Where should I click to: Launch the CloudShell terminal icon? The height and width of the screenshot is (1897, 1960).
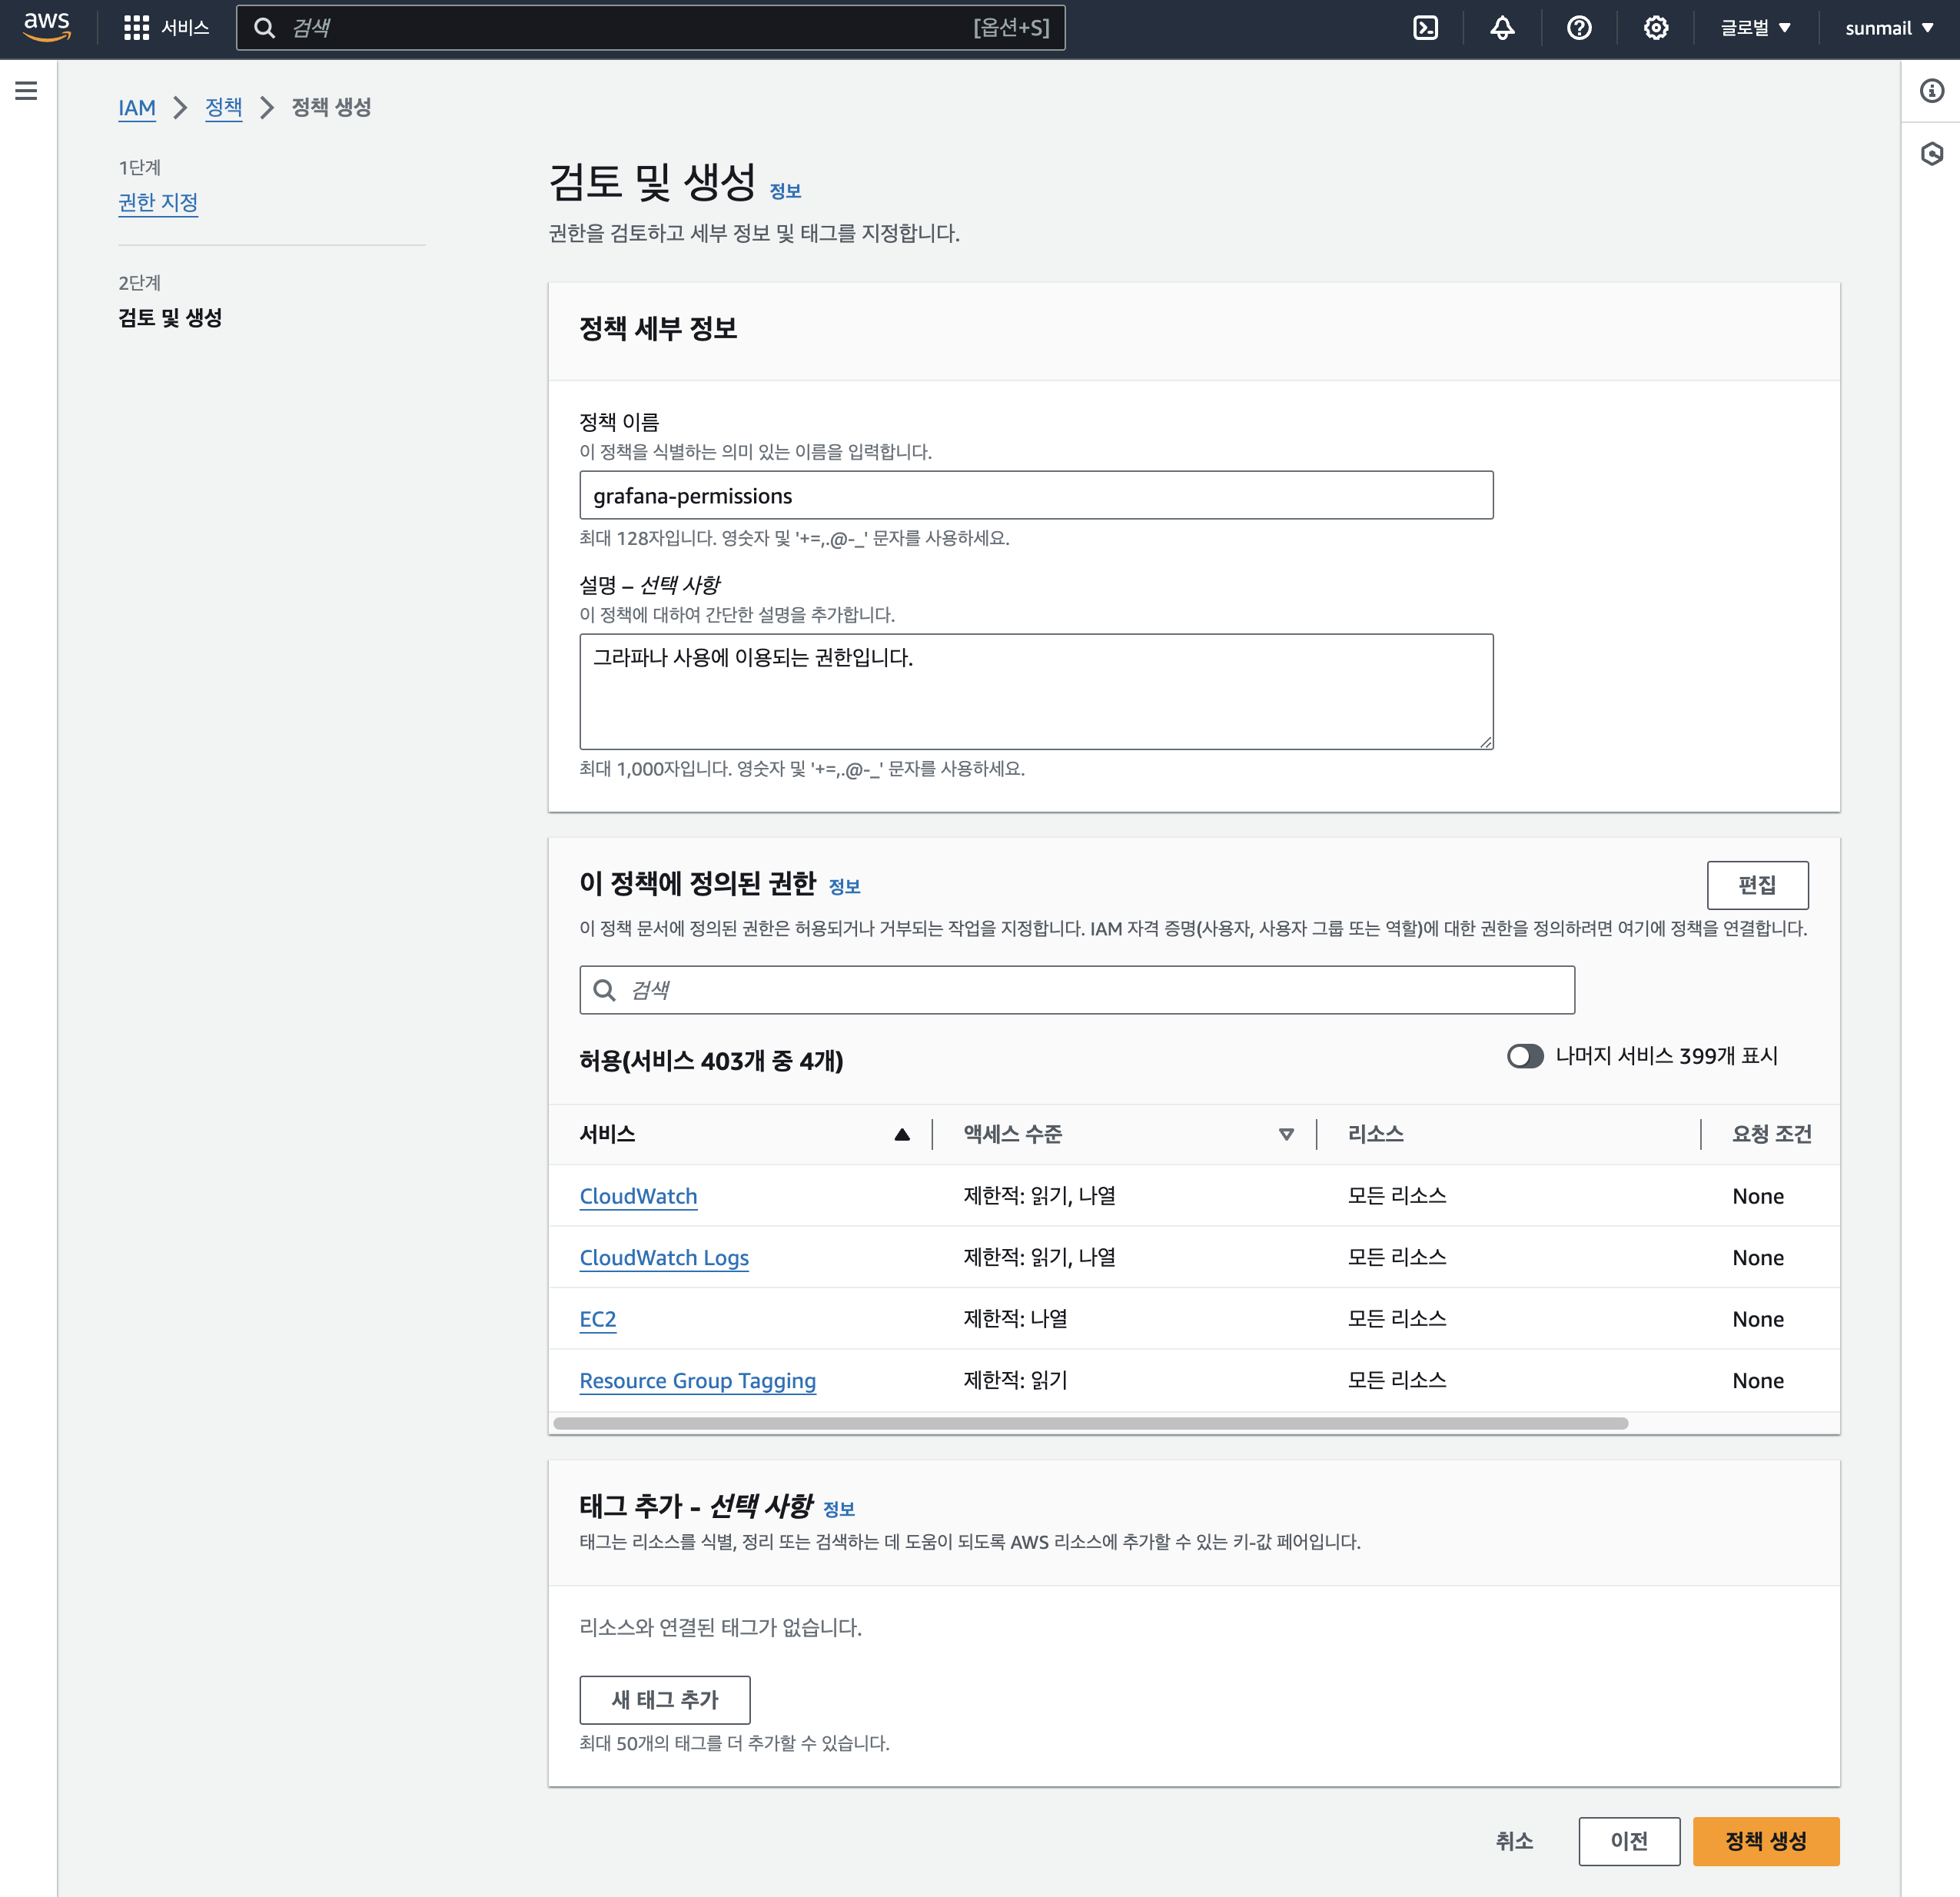coord(1425,28)
